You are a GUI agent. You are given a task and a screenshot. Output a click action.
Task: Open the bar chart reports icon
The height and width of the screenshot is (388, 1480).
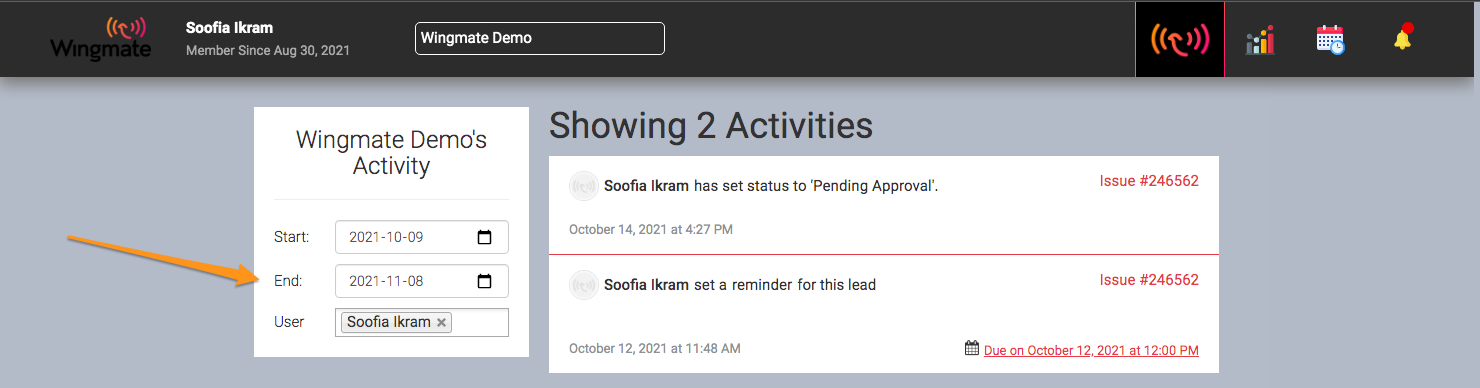coord(1260,40)
